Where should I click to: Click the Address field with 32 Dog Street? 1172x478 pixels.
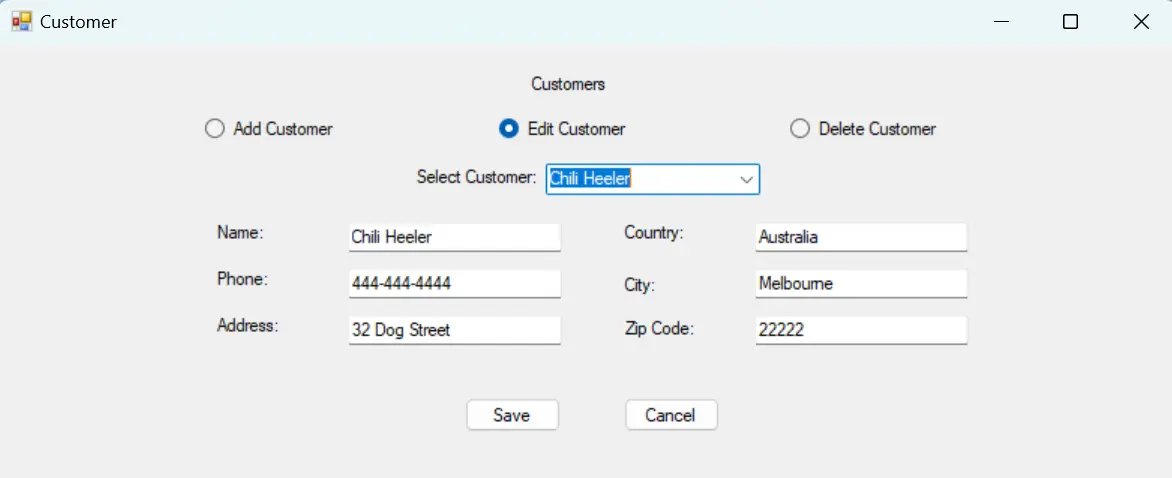click(x=454, y=330)
